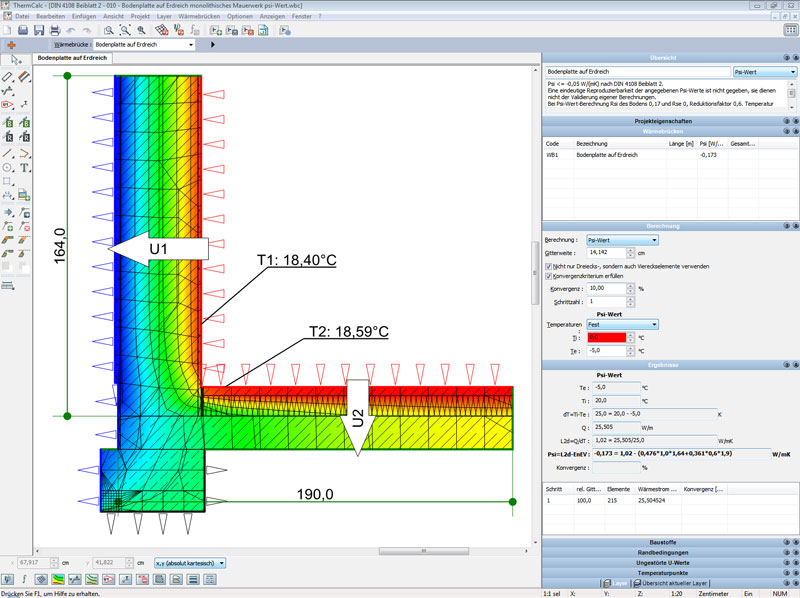Select the orange line drawing tool

click(x=8, y=153)
